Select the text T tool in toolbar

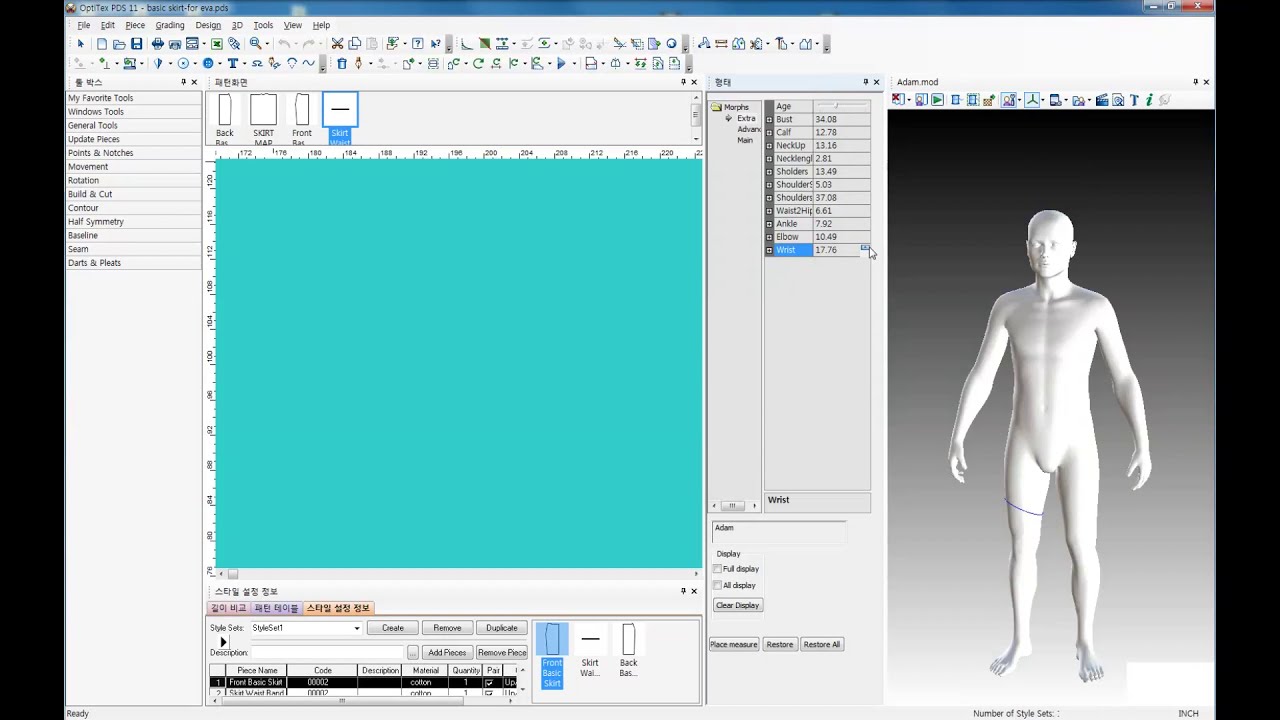point(232,63)
